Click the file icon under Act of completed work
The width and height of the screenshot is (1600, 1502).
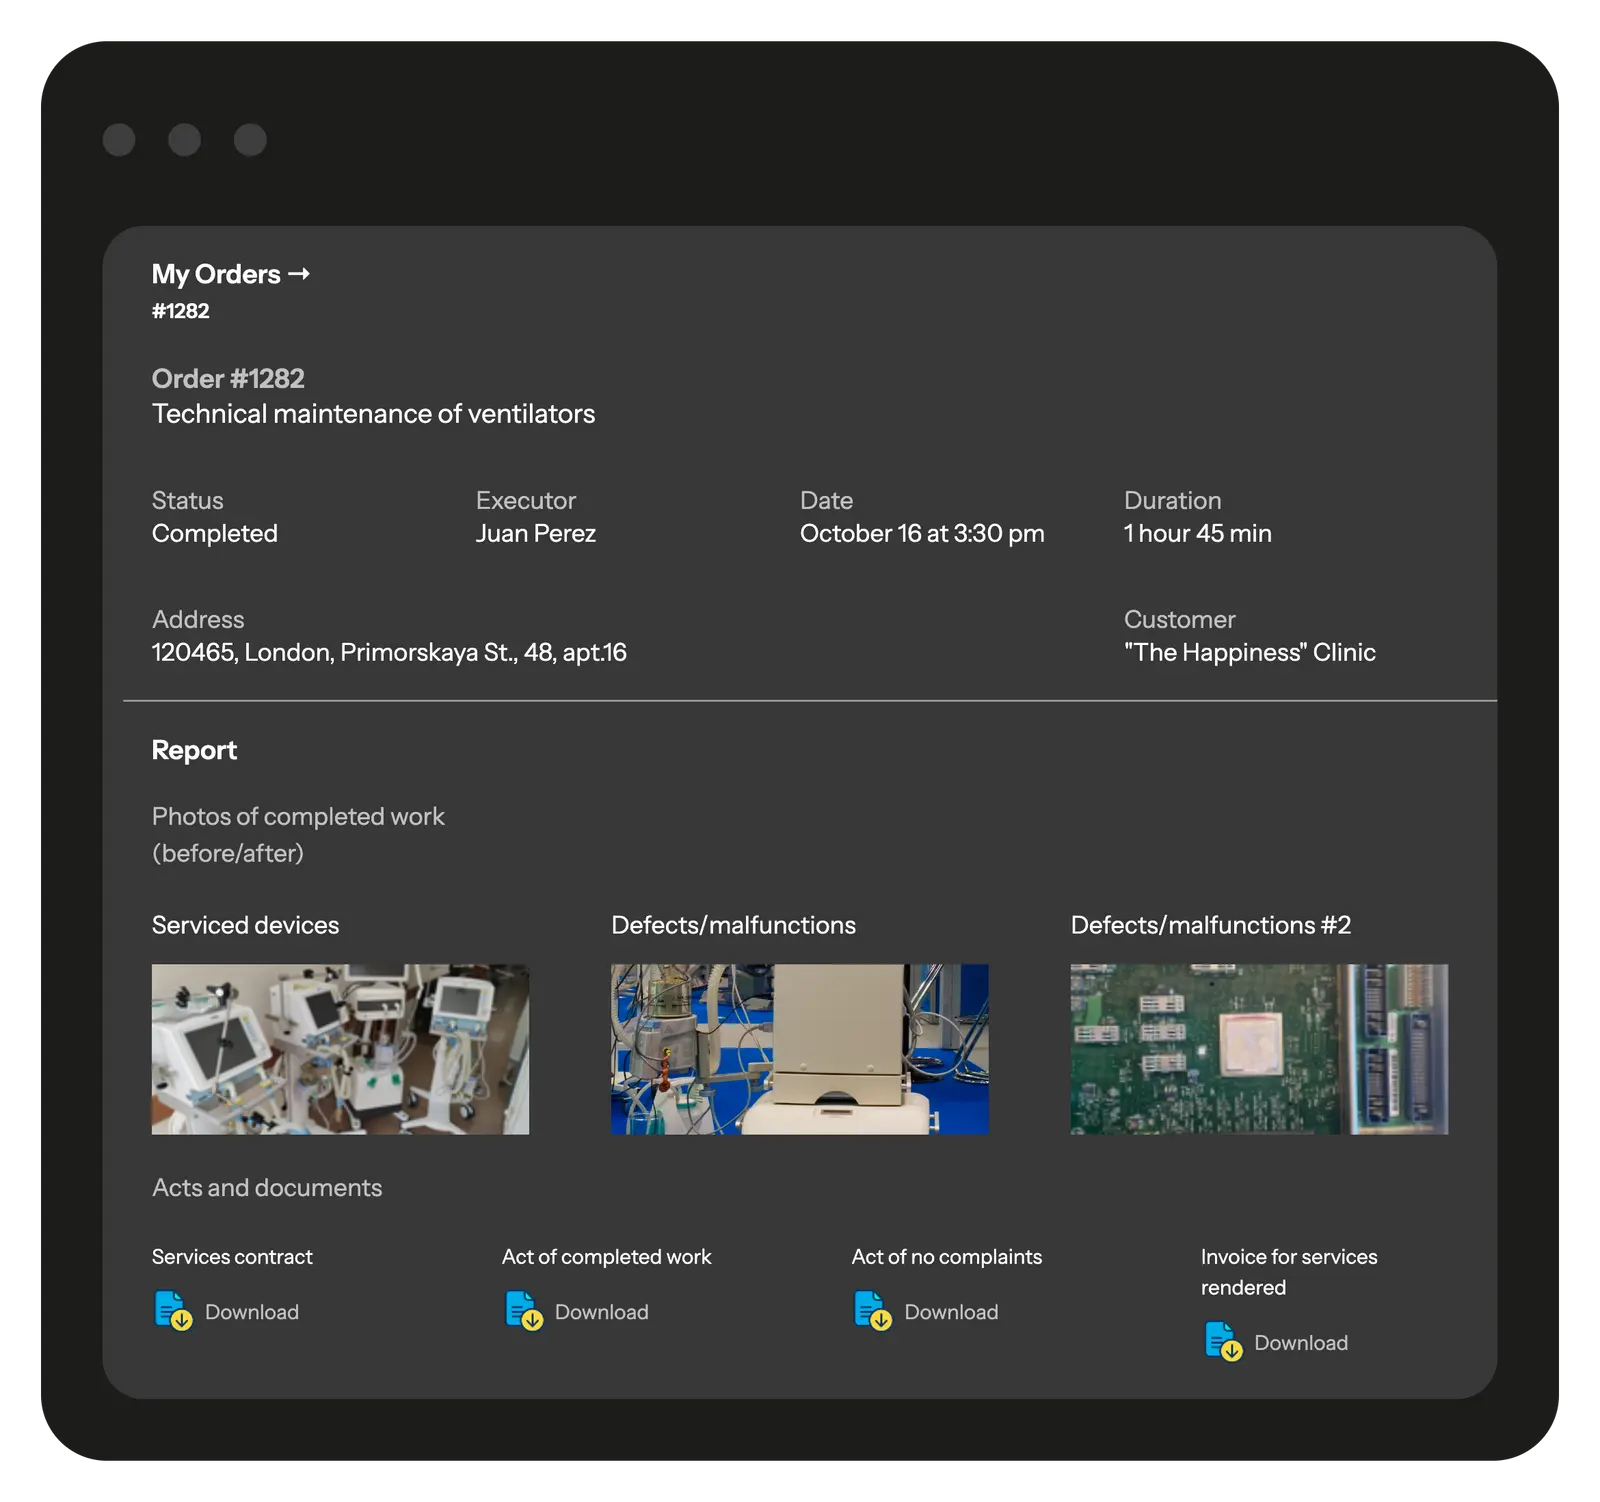tap(523, 1310)
